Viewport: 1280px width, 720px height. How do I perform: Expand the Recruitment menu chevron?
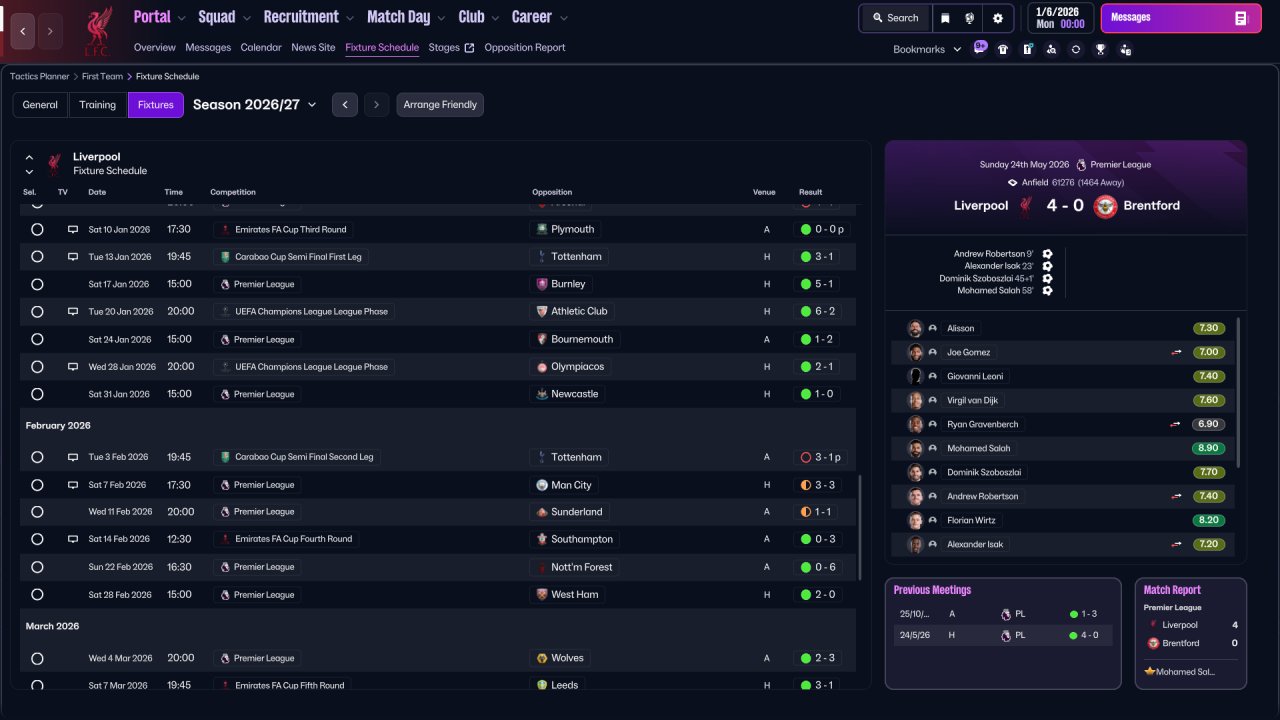click(349, 18)
